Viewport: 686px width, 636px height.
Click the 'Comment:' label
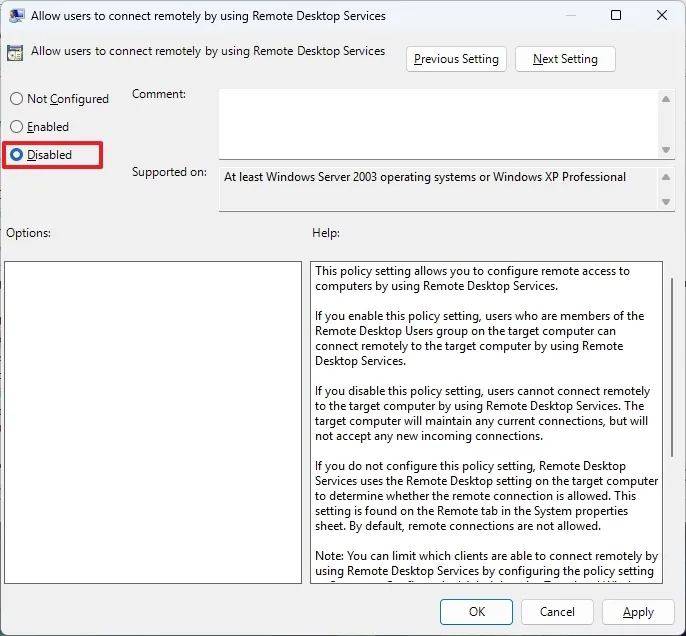click(x=159, y=94)
